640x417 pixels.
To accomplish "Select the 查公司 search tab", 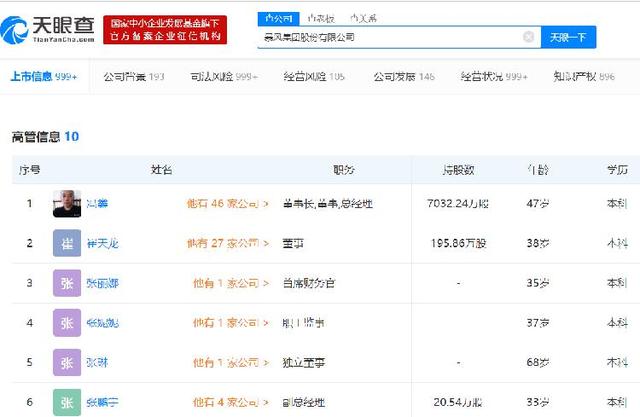I will click(278, 18).
